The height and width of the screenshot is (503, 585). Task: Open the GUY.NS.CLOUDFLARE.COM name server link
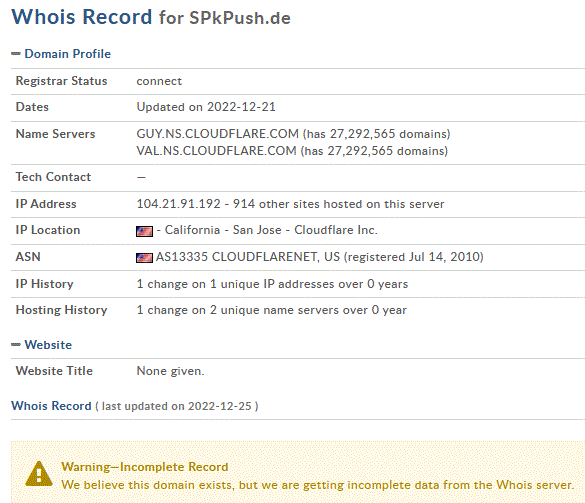[x=218, y=134]
